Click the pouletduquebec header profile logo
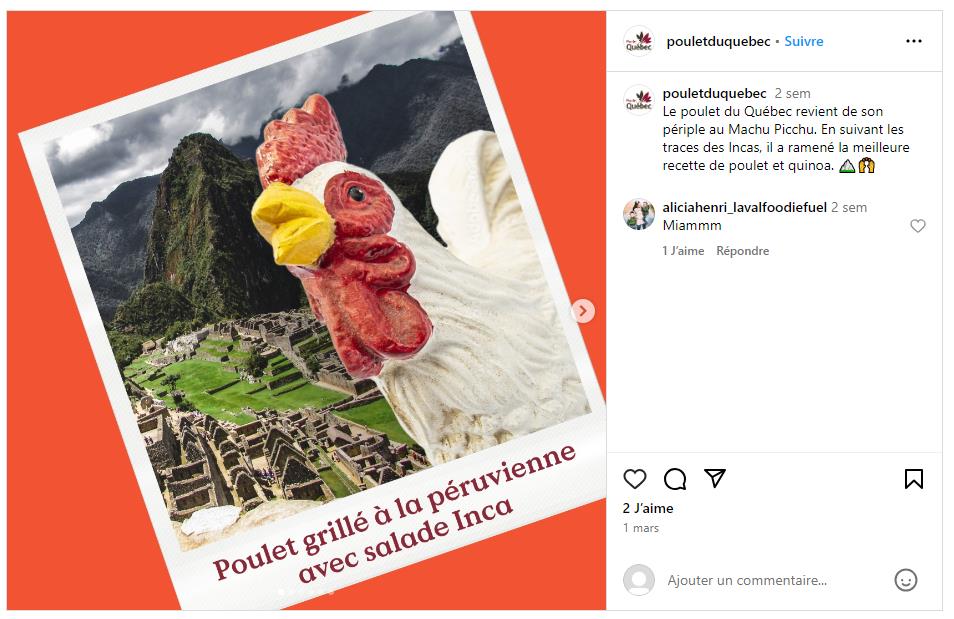The image size is (954, 619). [639, 41]
